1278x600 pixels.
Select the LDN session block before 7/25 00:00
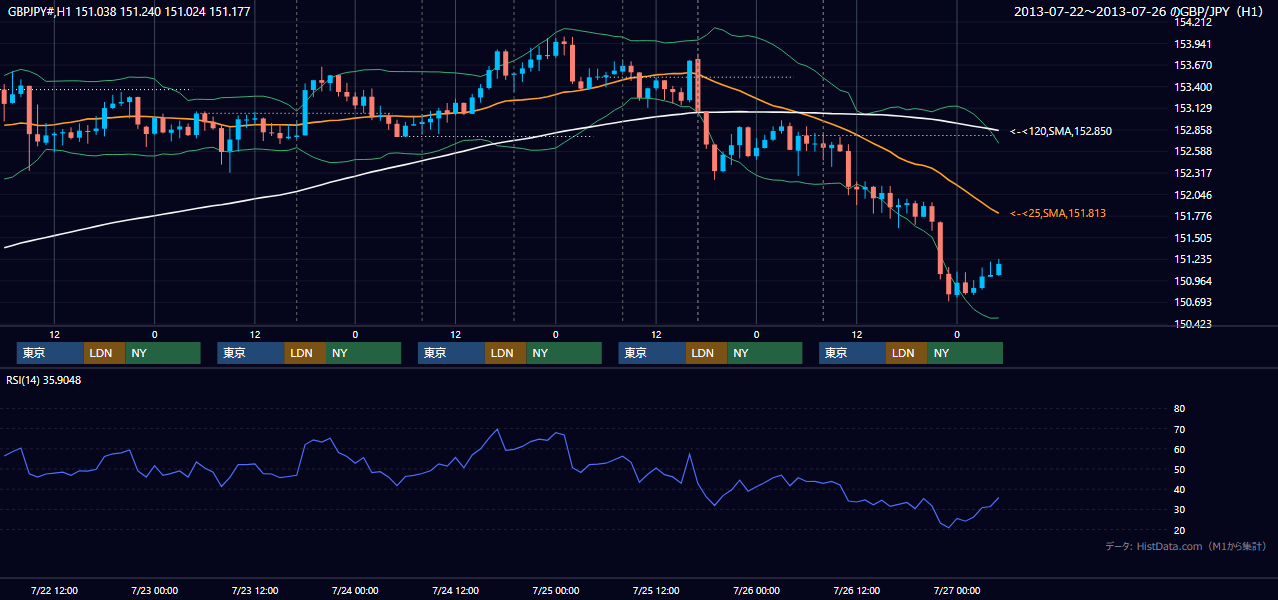(506, 353)
